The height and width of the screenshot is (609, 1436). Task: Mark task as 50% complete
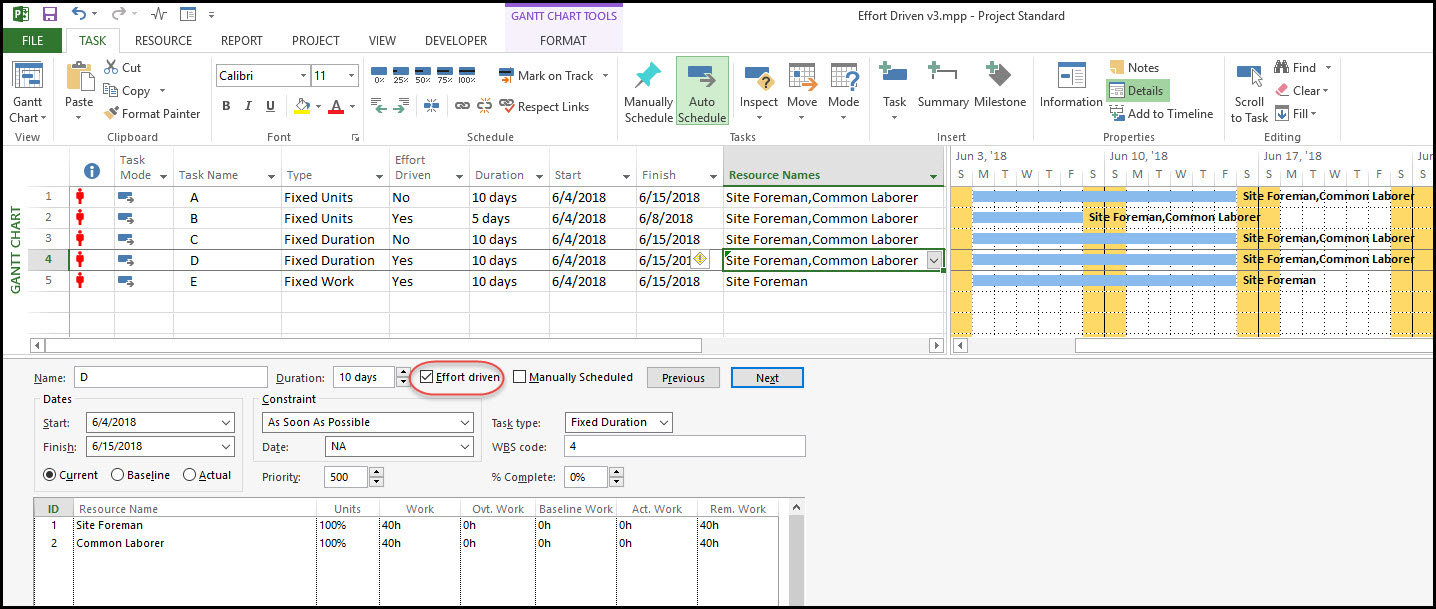(x=423, y=76)
